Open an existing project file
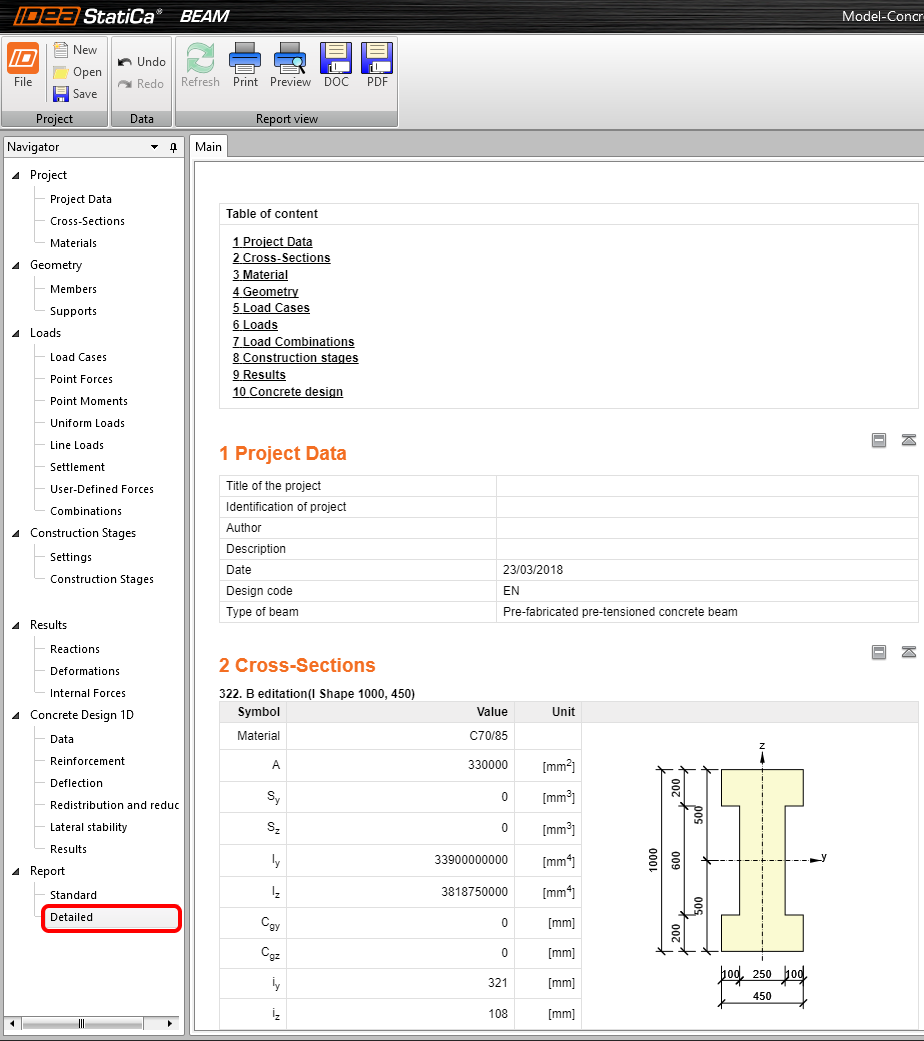924x1041 pixels. coord(76,72)
